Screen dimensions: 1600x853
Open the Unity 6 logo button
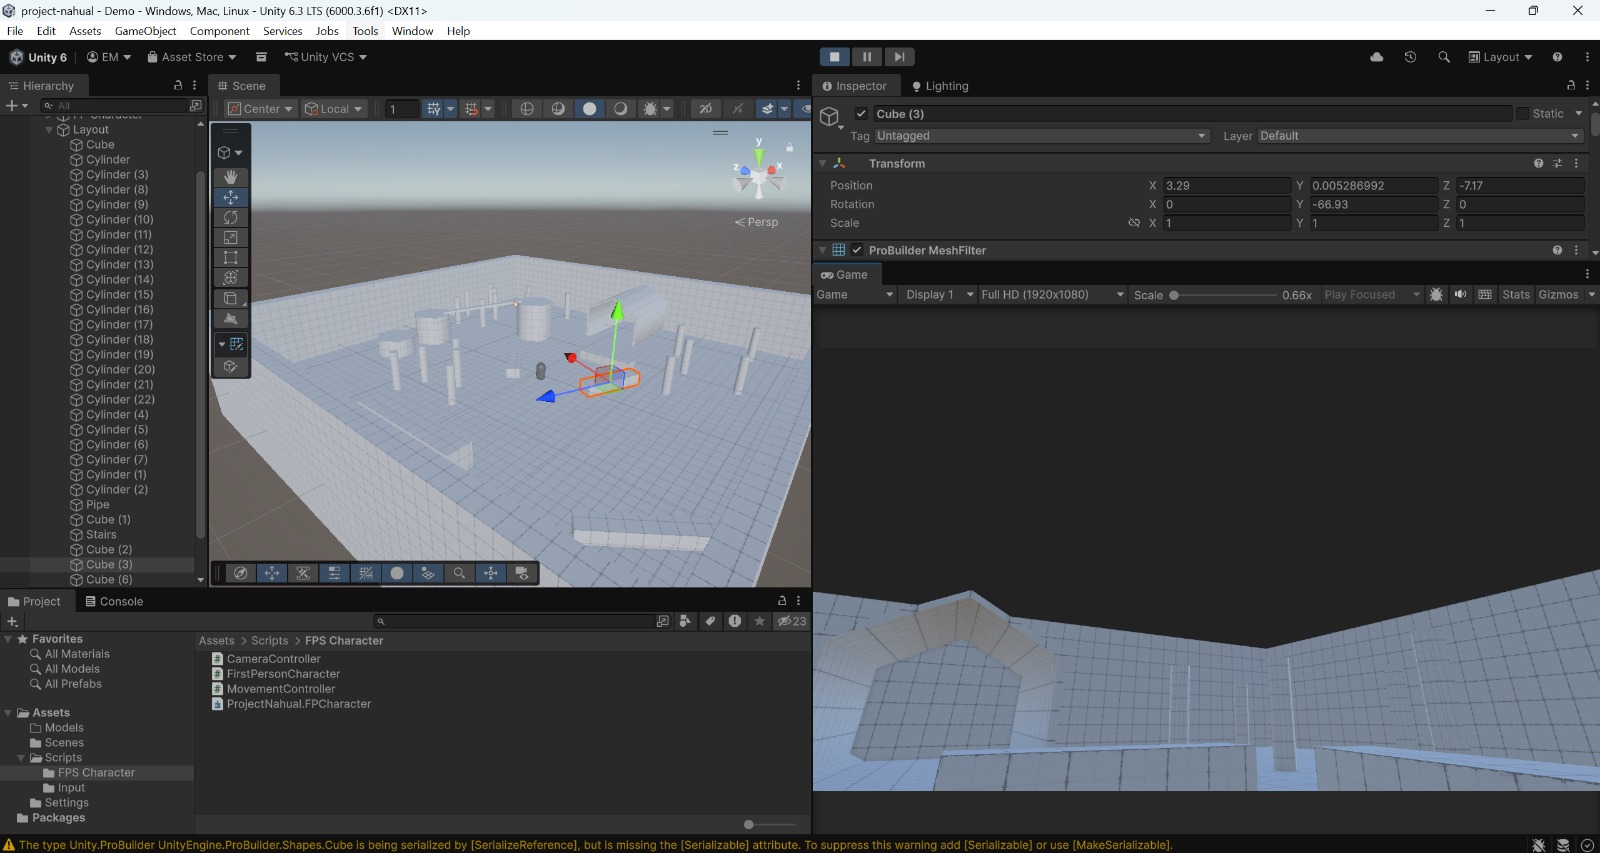(38, 57)
